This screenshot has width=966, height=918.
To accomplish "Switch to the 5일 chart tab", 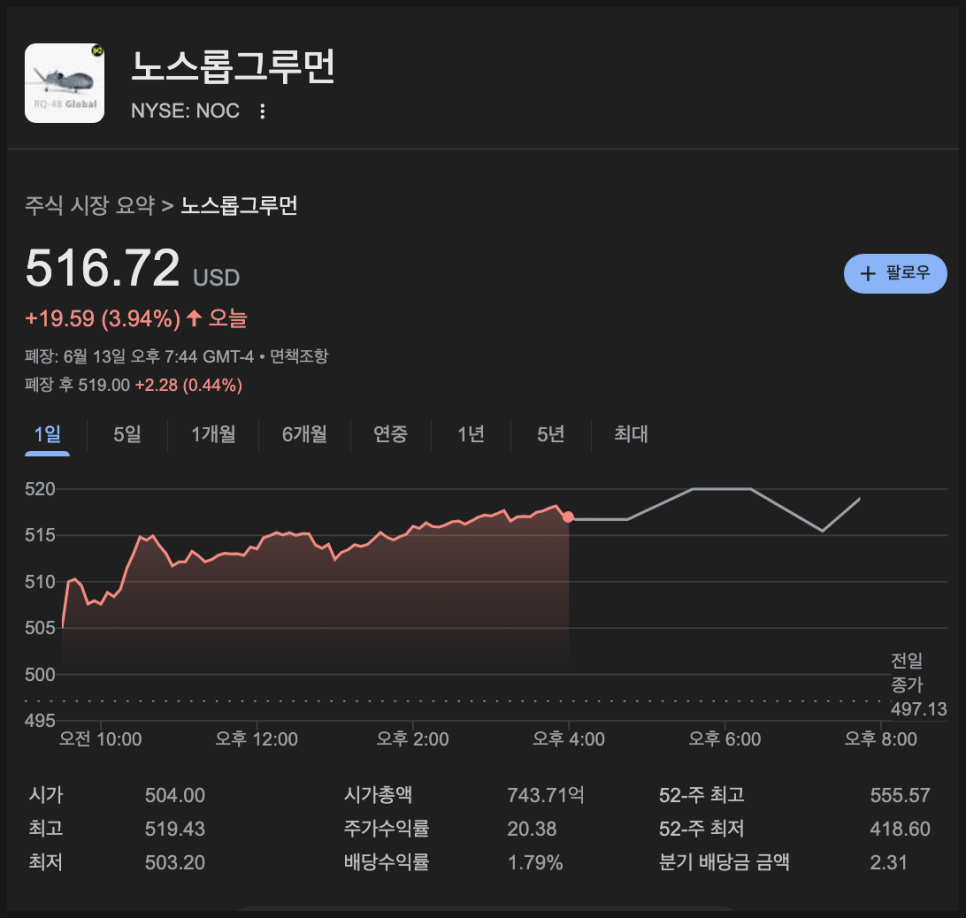I will click(128, 434).
